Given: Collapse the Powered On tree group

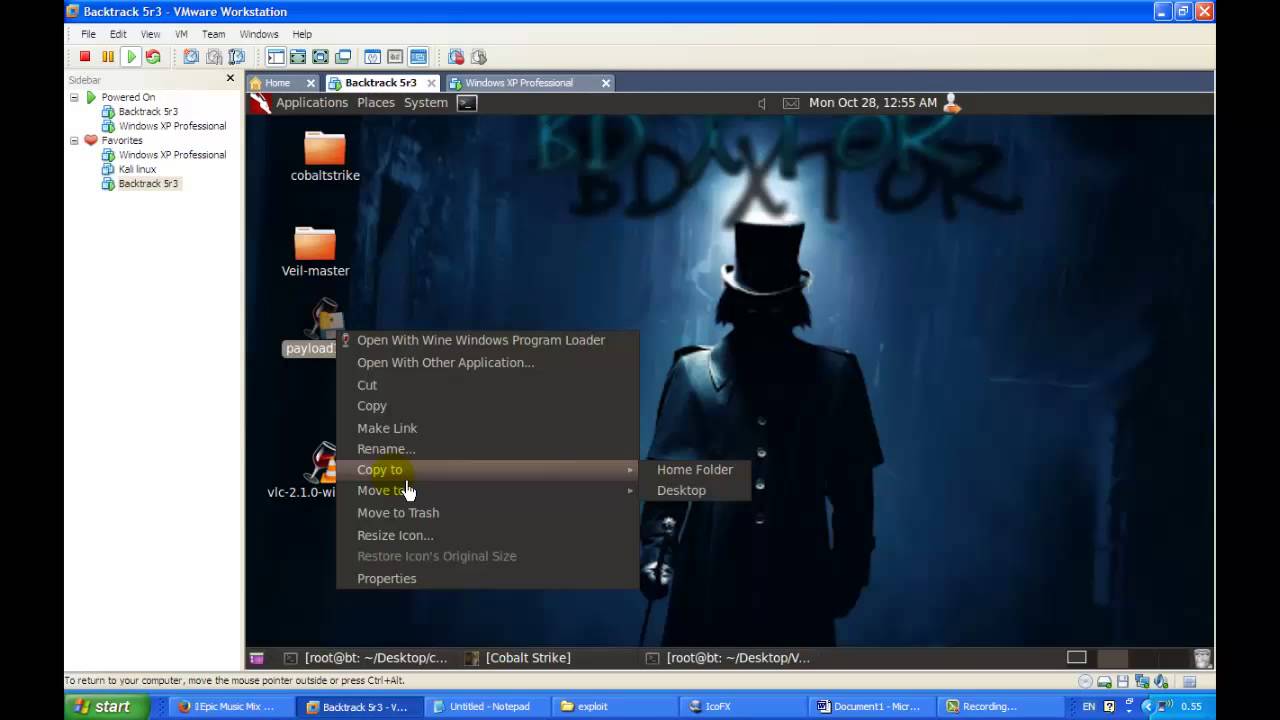Looking at the screenshot, I should click(x=74, y=97).
